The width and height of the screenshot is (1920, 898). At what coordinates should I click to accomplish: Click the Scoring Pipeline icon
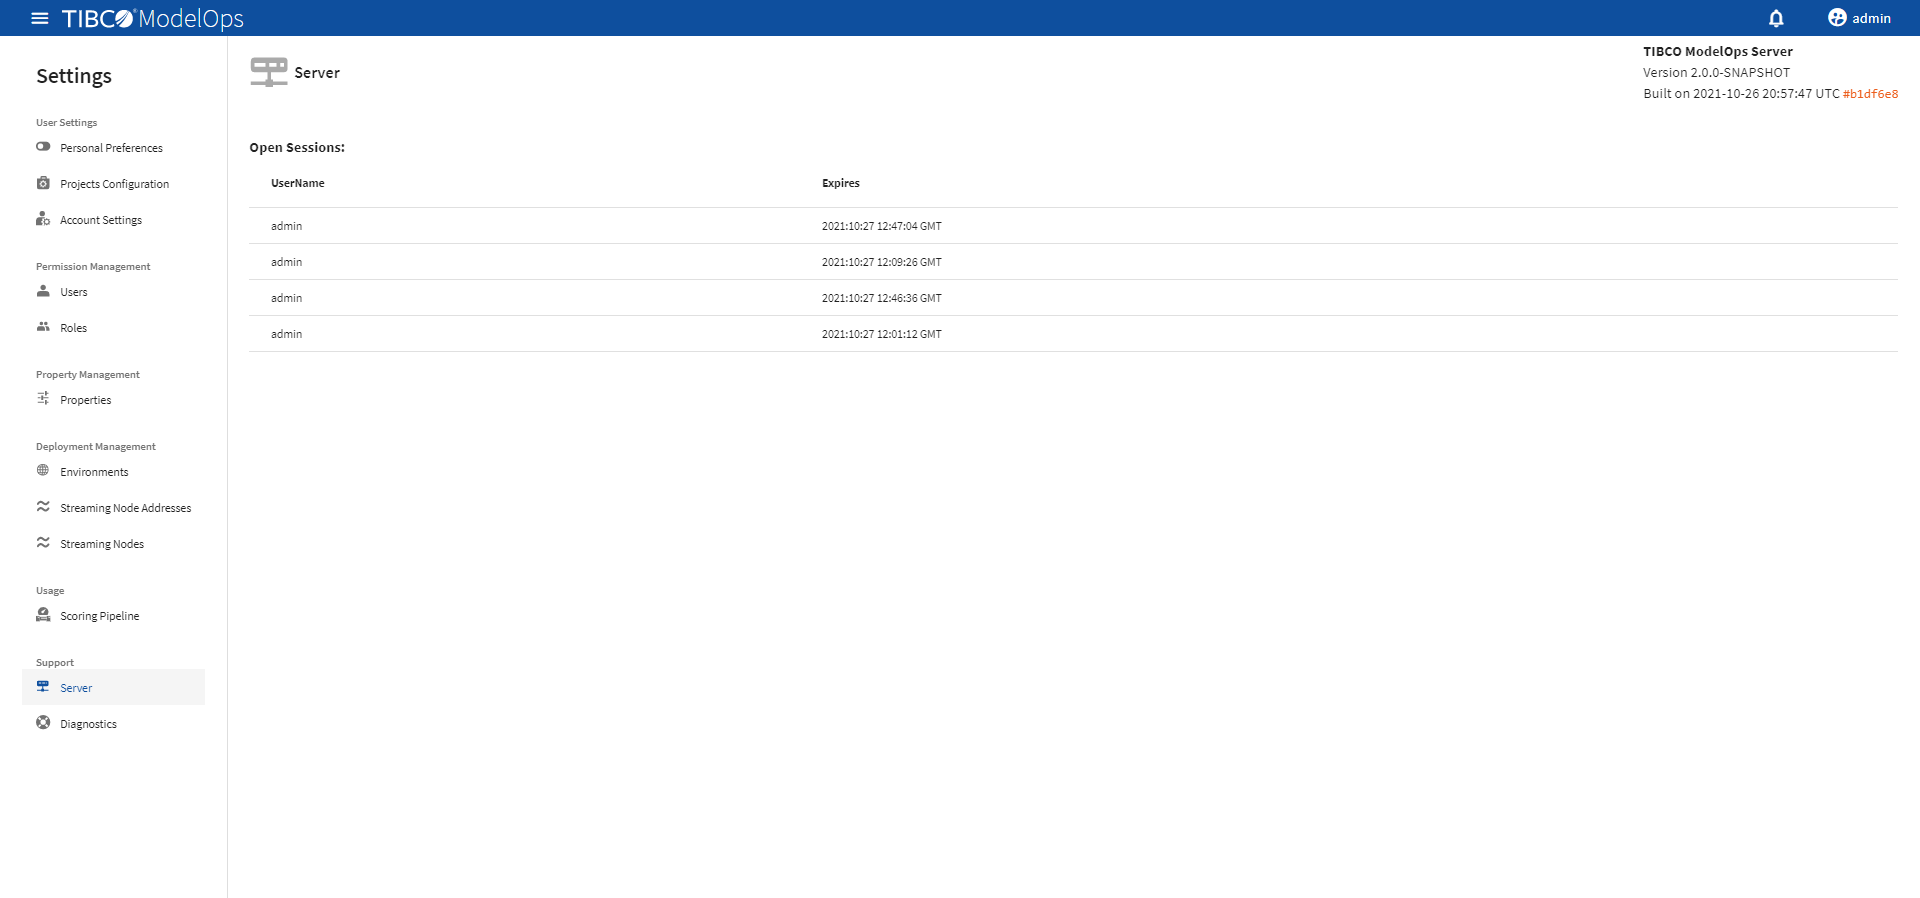click(x=43, y=615)
